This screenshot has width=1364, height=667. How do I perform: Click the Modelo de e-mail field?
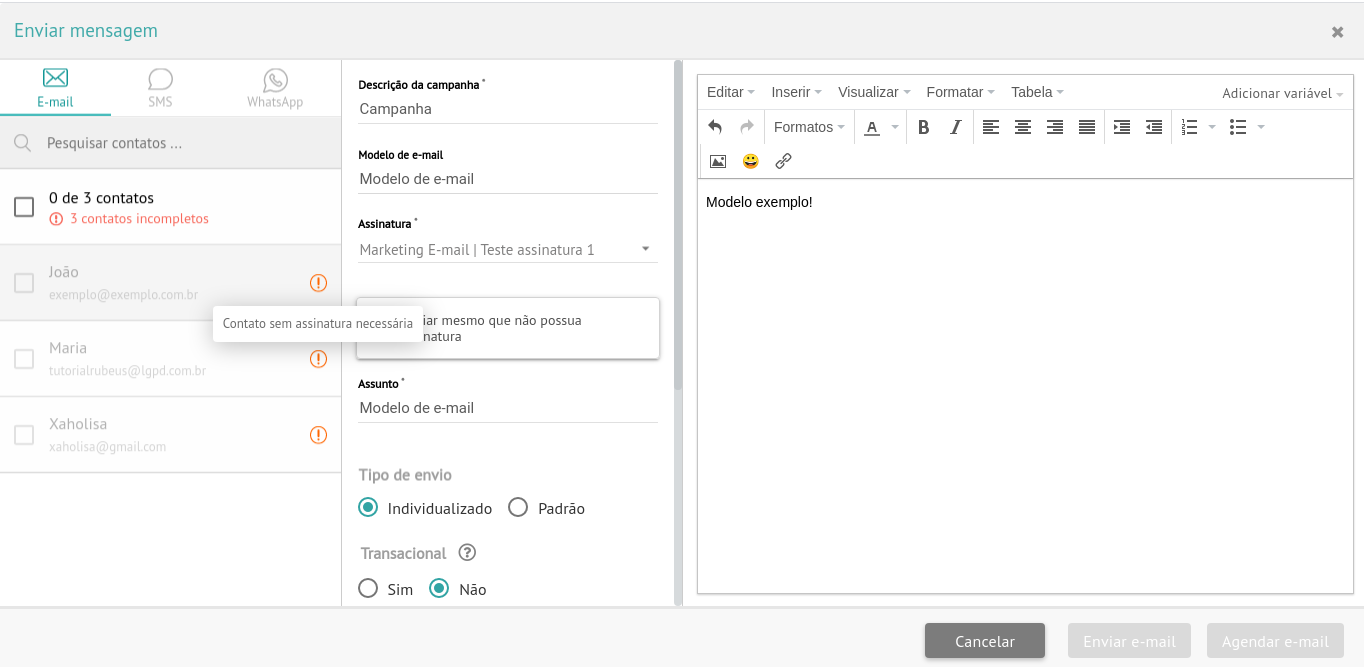pyautogui.click(x=508, y=179)
